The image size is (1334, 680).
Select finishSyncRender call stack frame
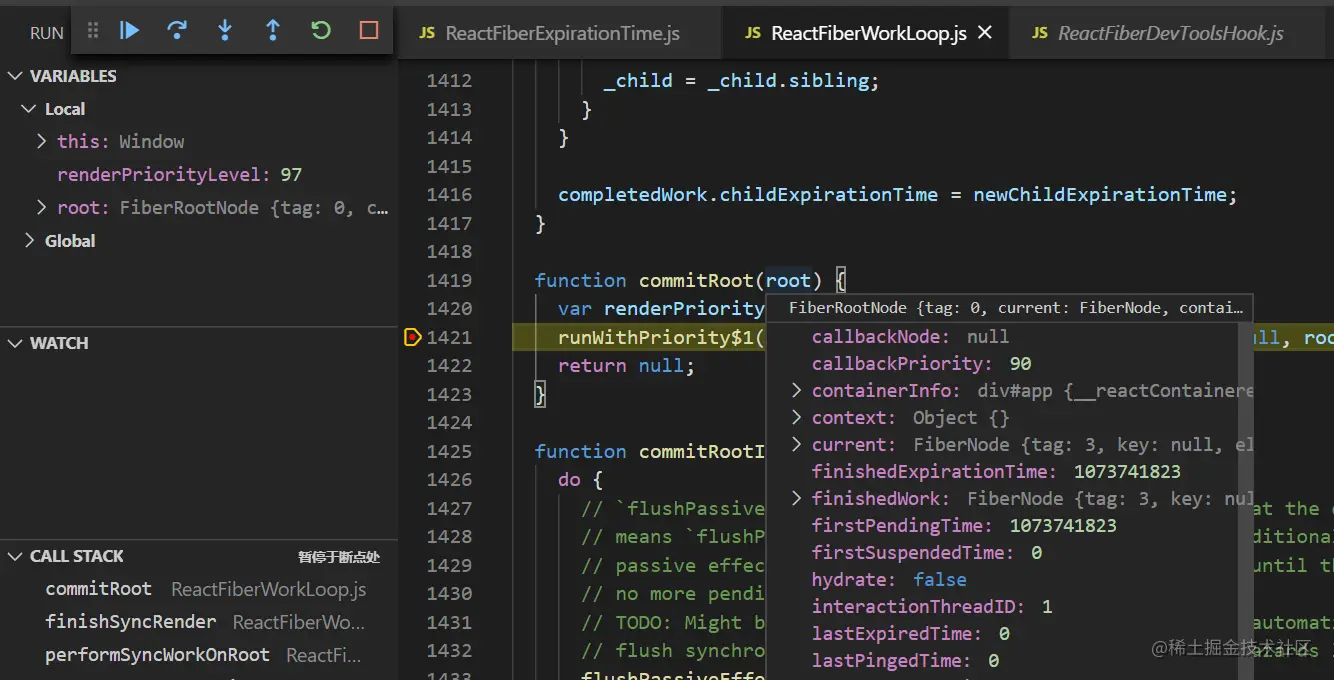click(199, 622)
